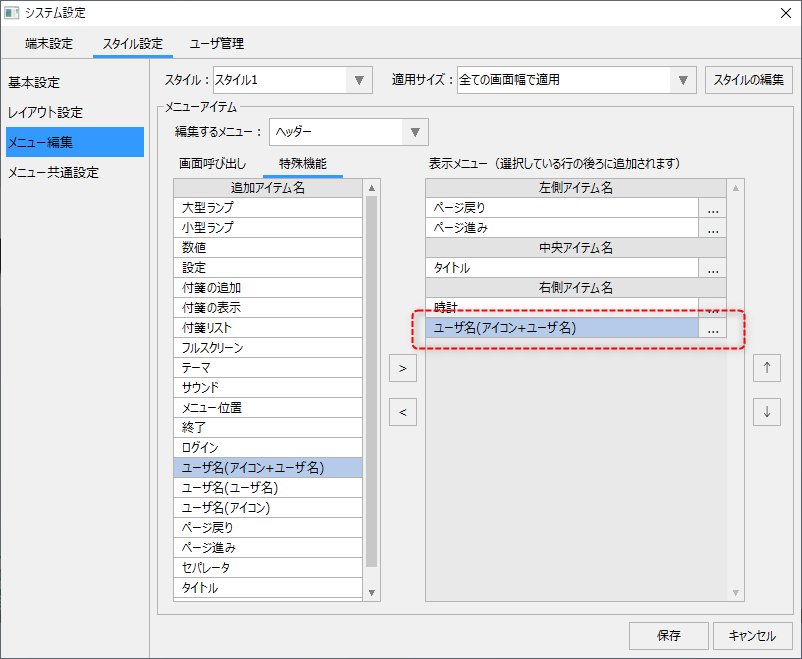
Task: Open ellipsis options for ページ進み row
Action: pos(712,228)
